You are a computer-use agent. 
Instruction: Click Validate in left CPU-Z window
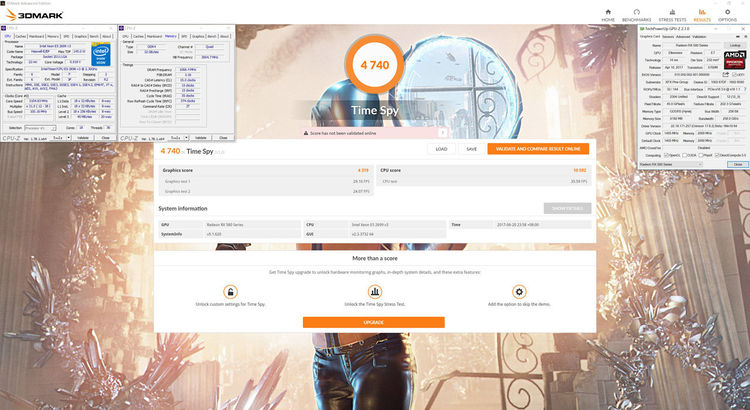click(x=83, y=138)
